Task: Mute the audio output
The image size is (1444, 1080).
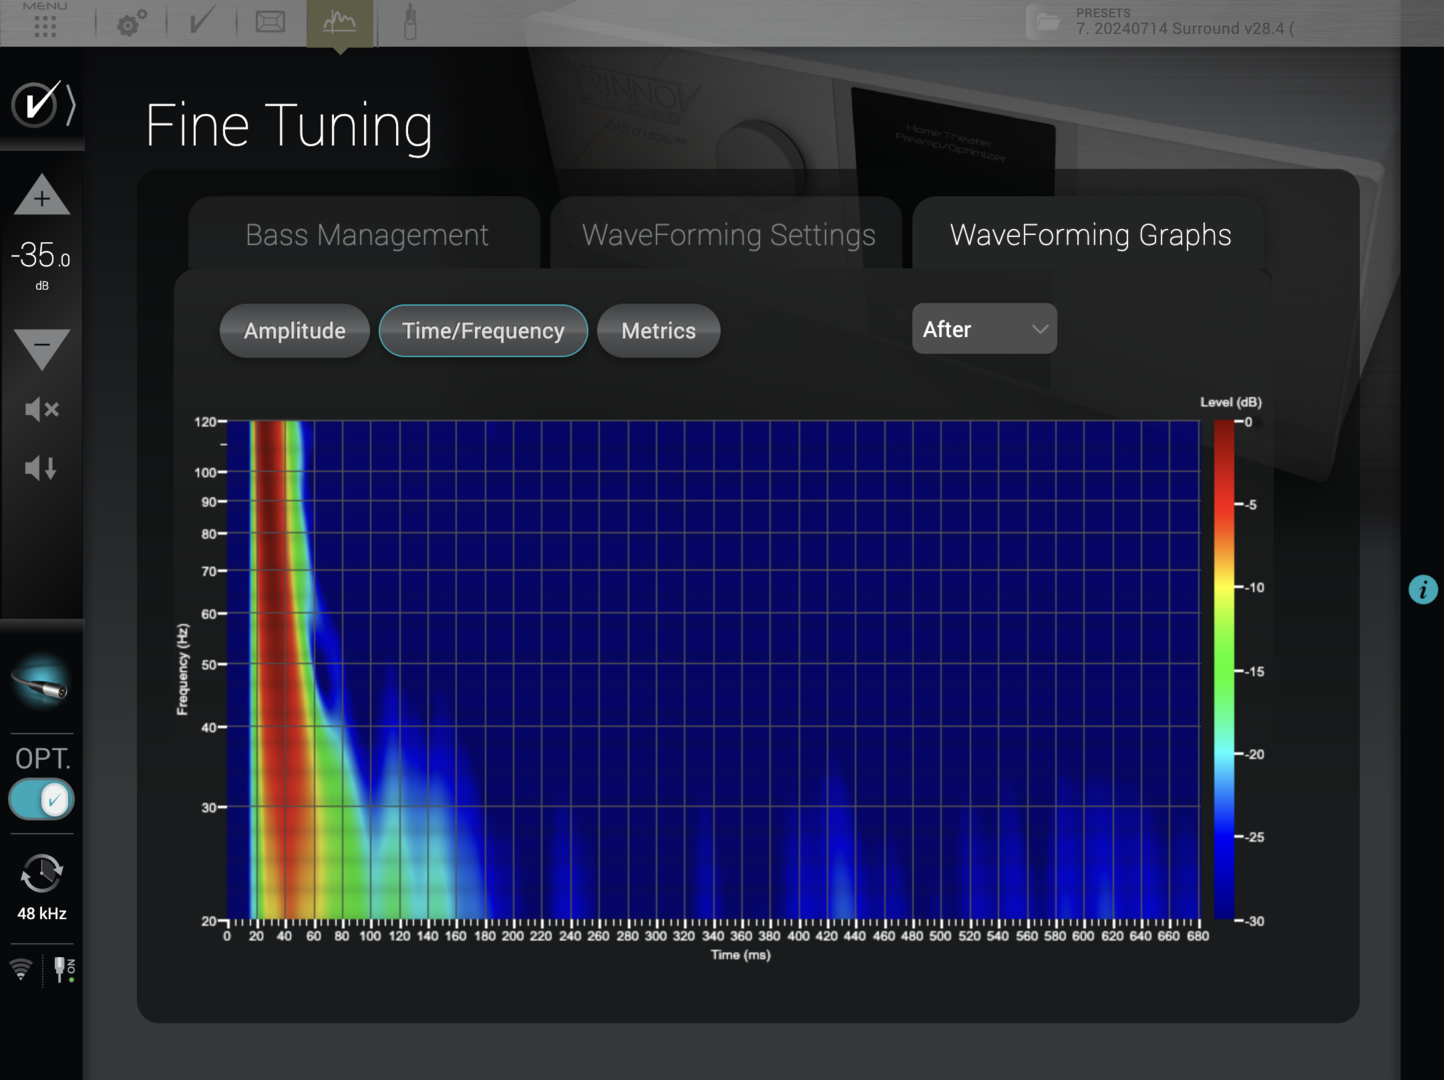Action: pyautogui.click(x=41, y=409)
